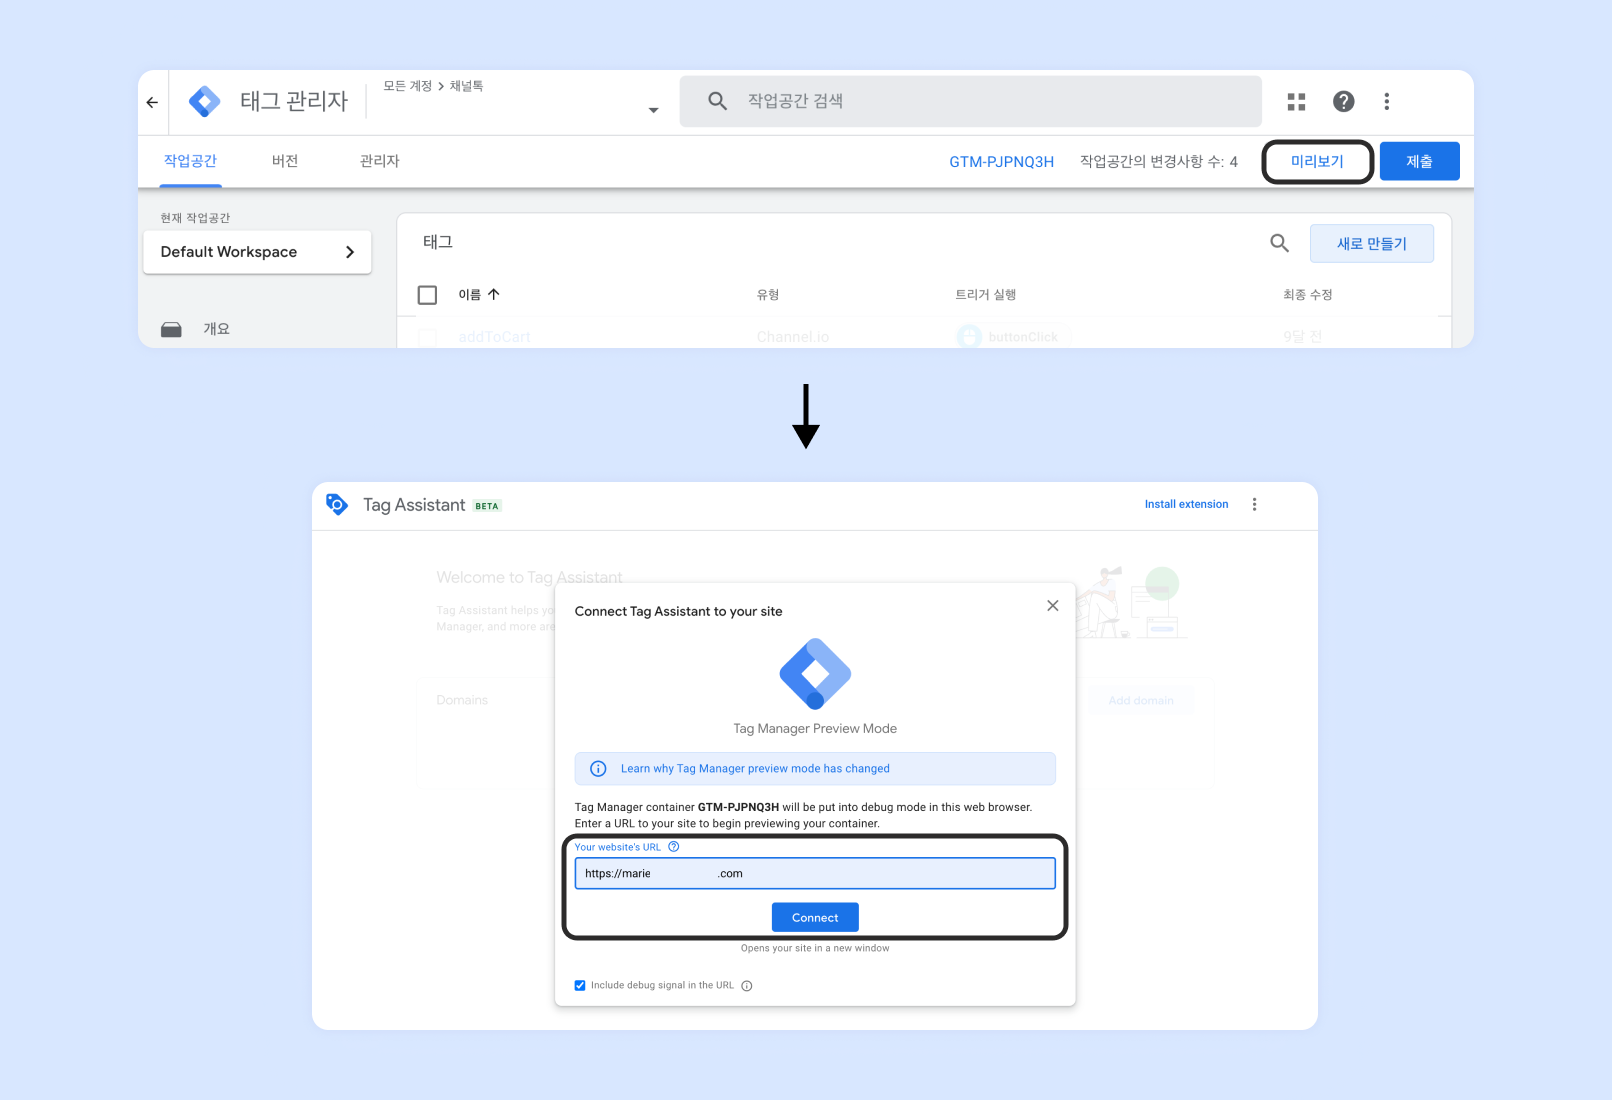Switch to the 관리자 tab
This screenshot has width=1612, height=1100.
point(380,161)
